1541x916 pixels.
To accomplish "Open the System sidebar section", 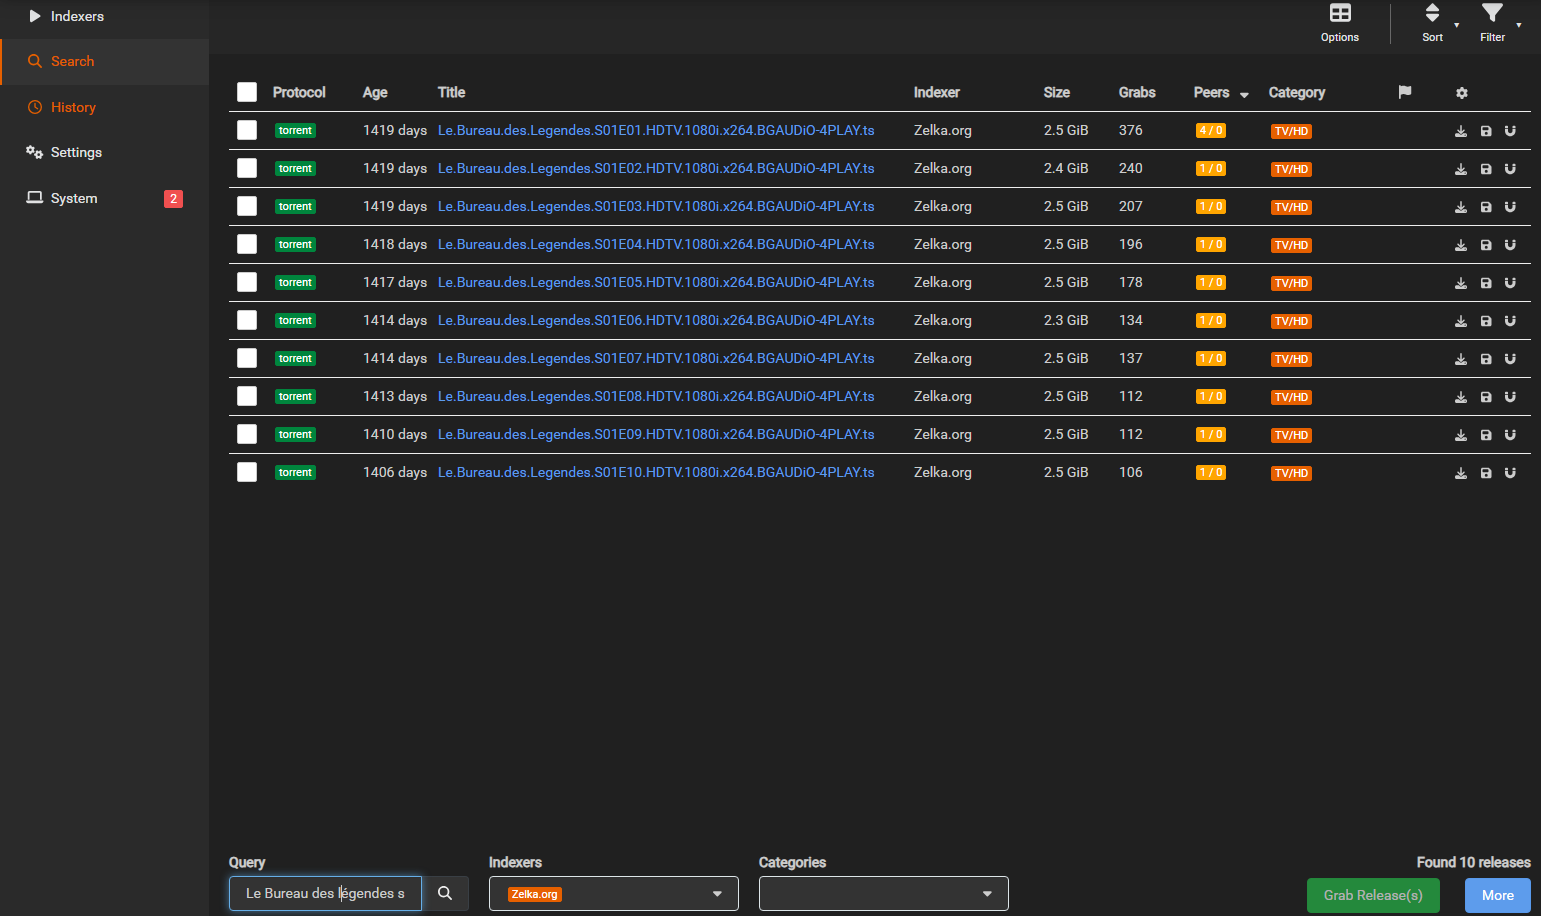I will point(74,198).
